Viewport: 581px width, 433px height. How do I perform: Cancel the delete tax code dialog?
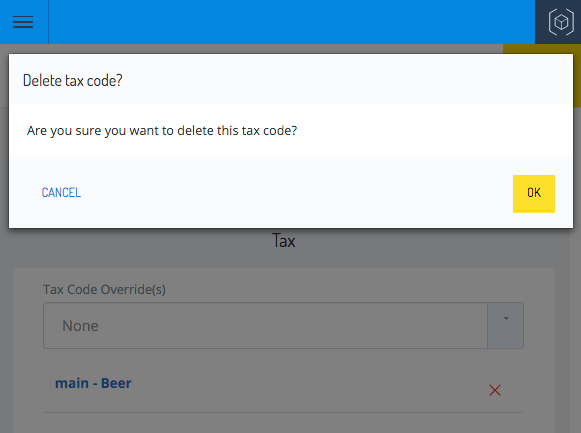tap(61, 193)
